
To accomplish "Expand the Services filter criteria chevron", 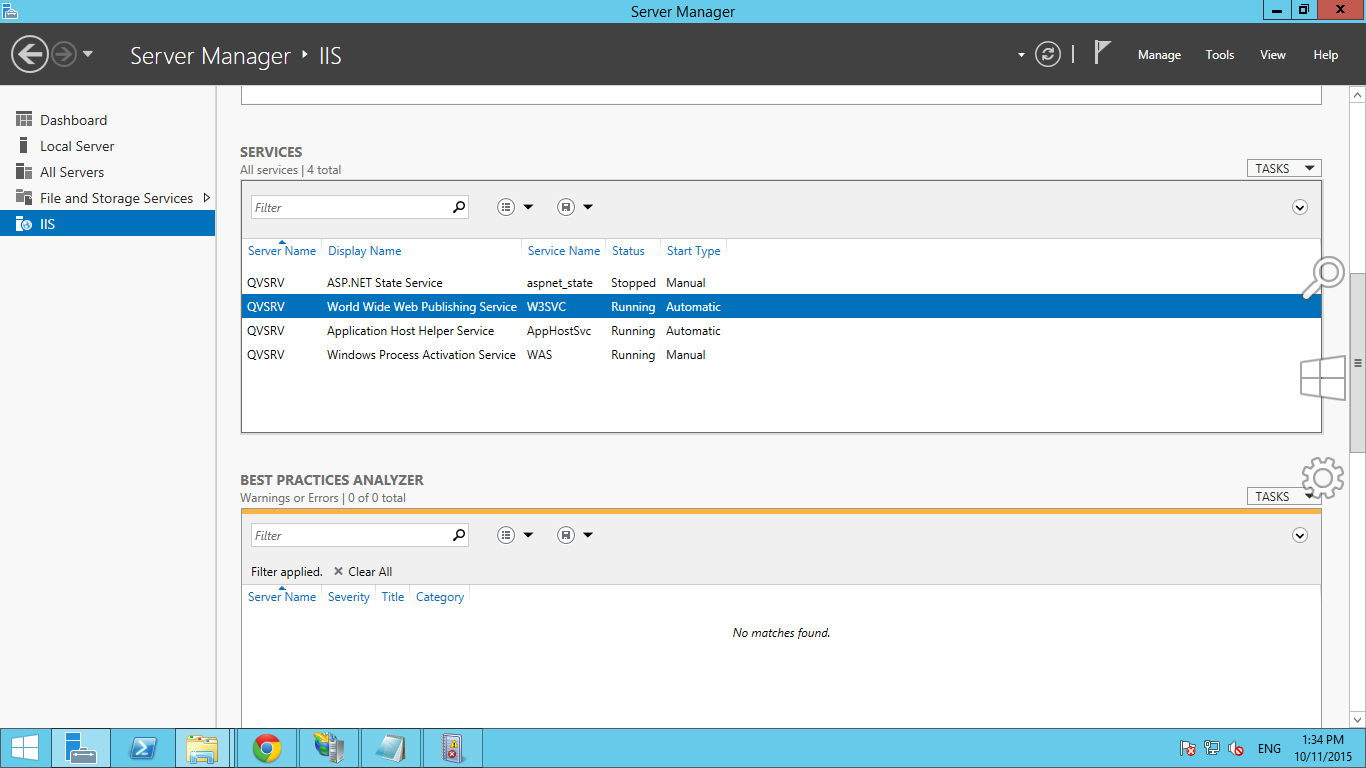I will [1300, 207].
